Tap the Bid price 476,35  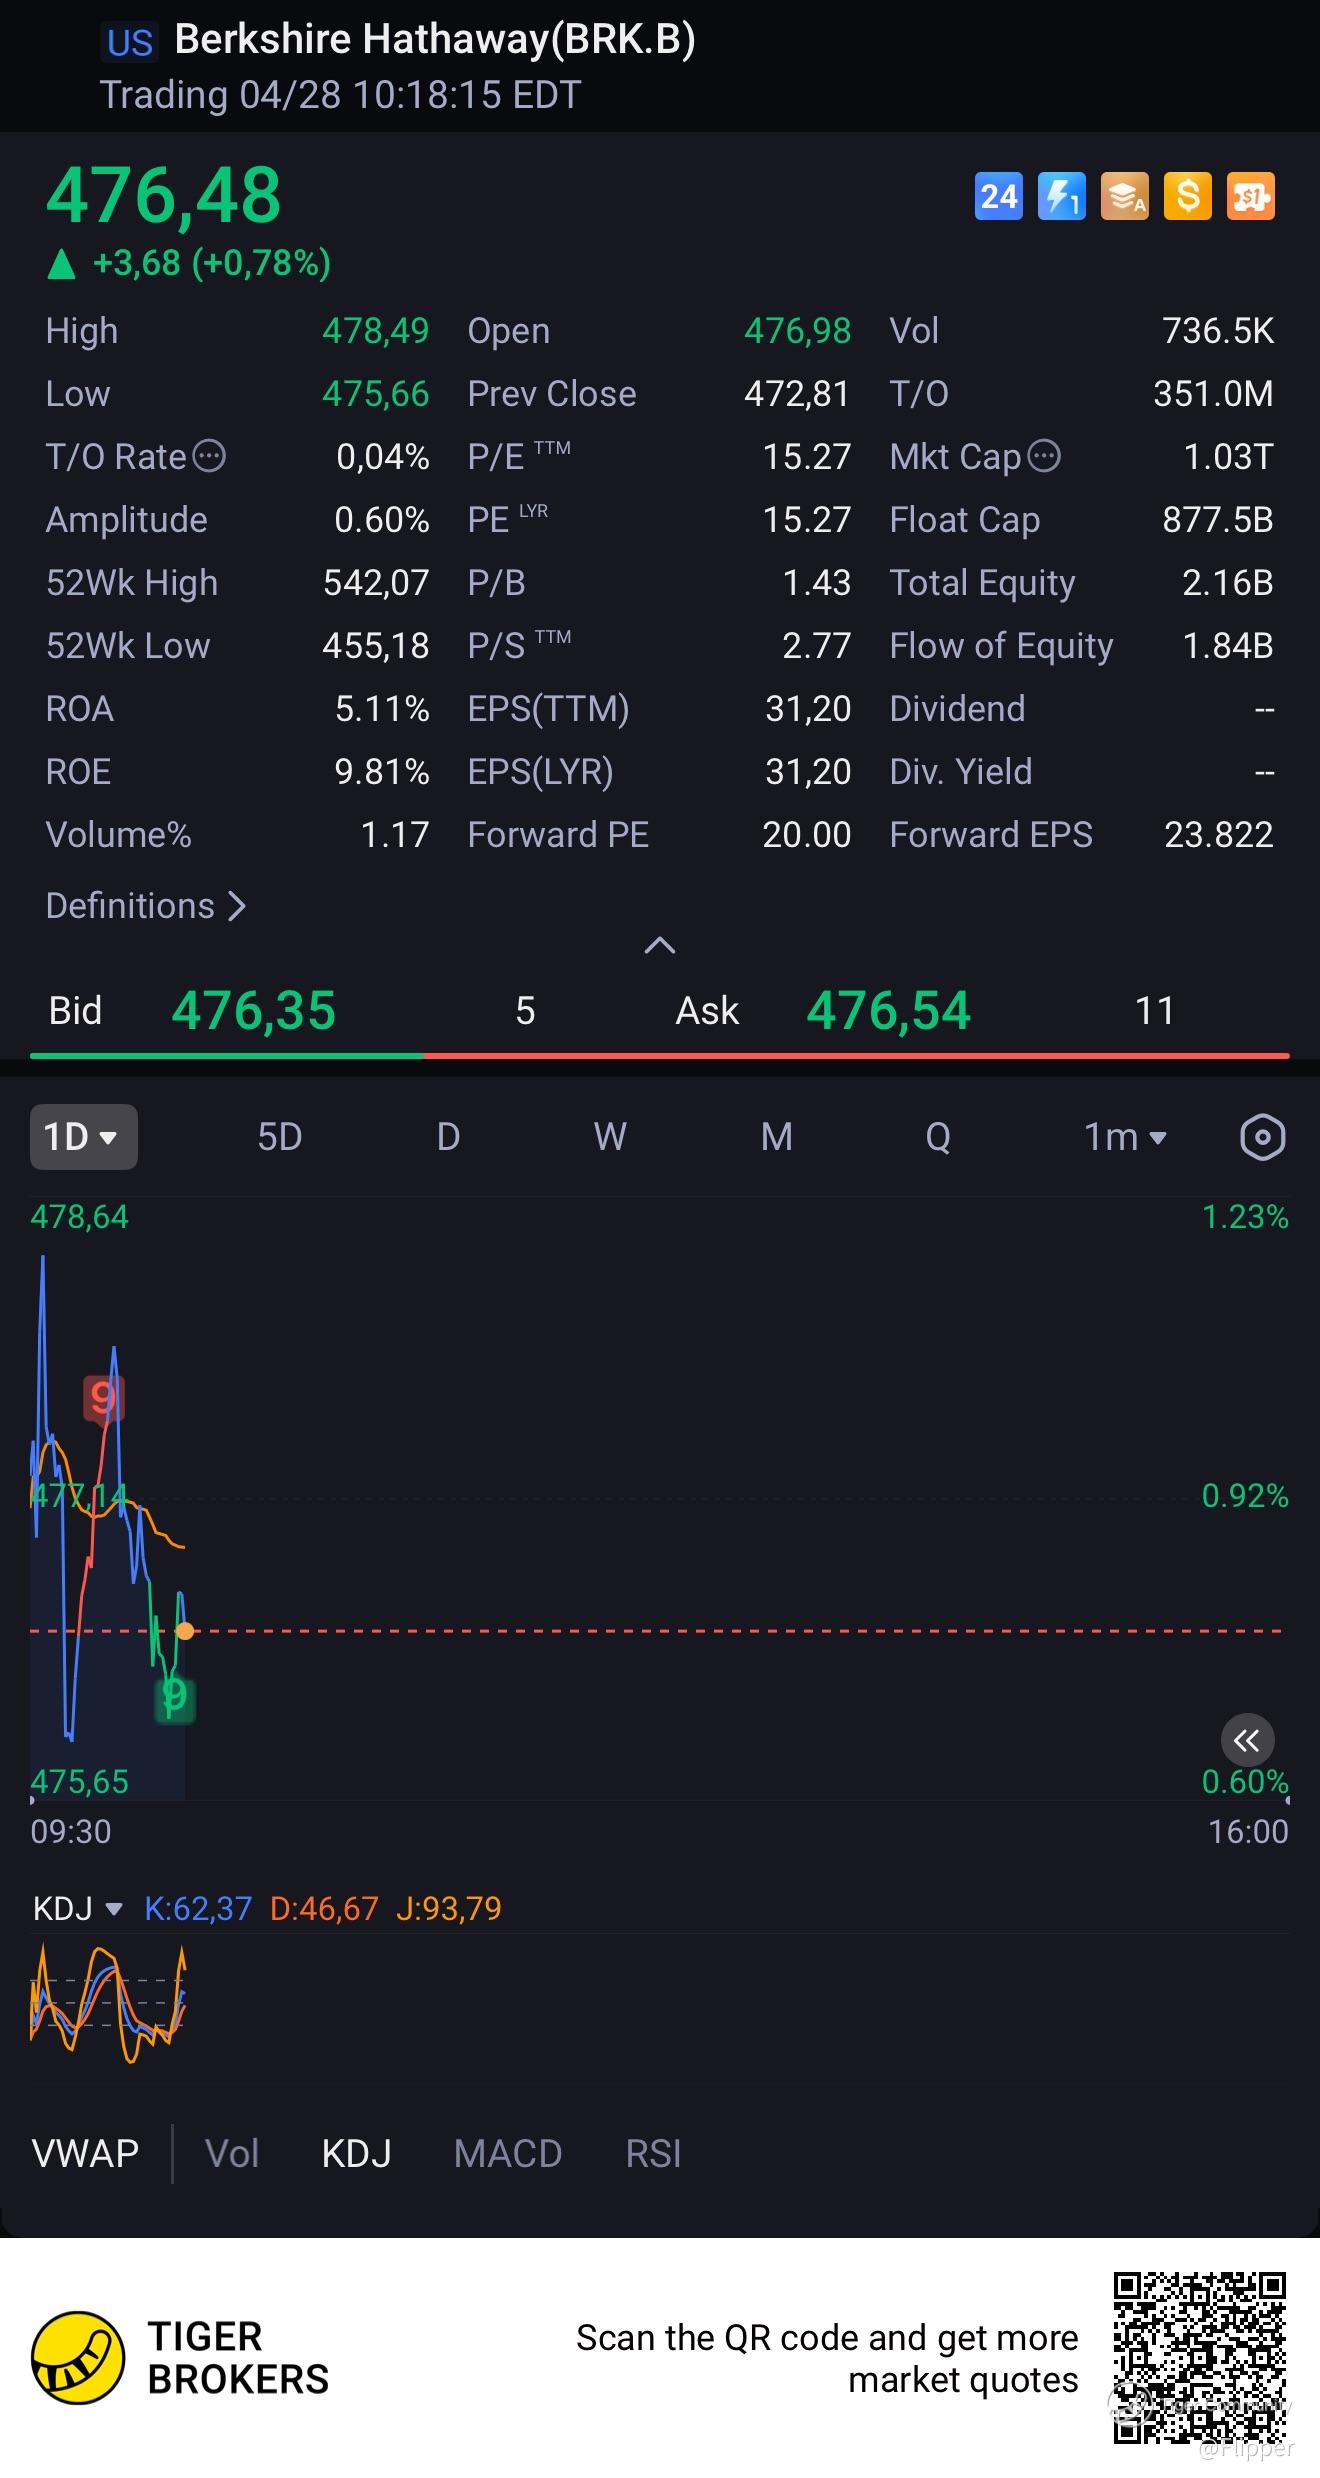click(x=254, y=1011)
